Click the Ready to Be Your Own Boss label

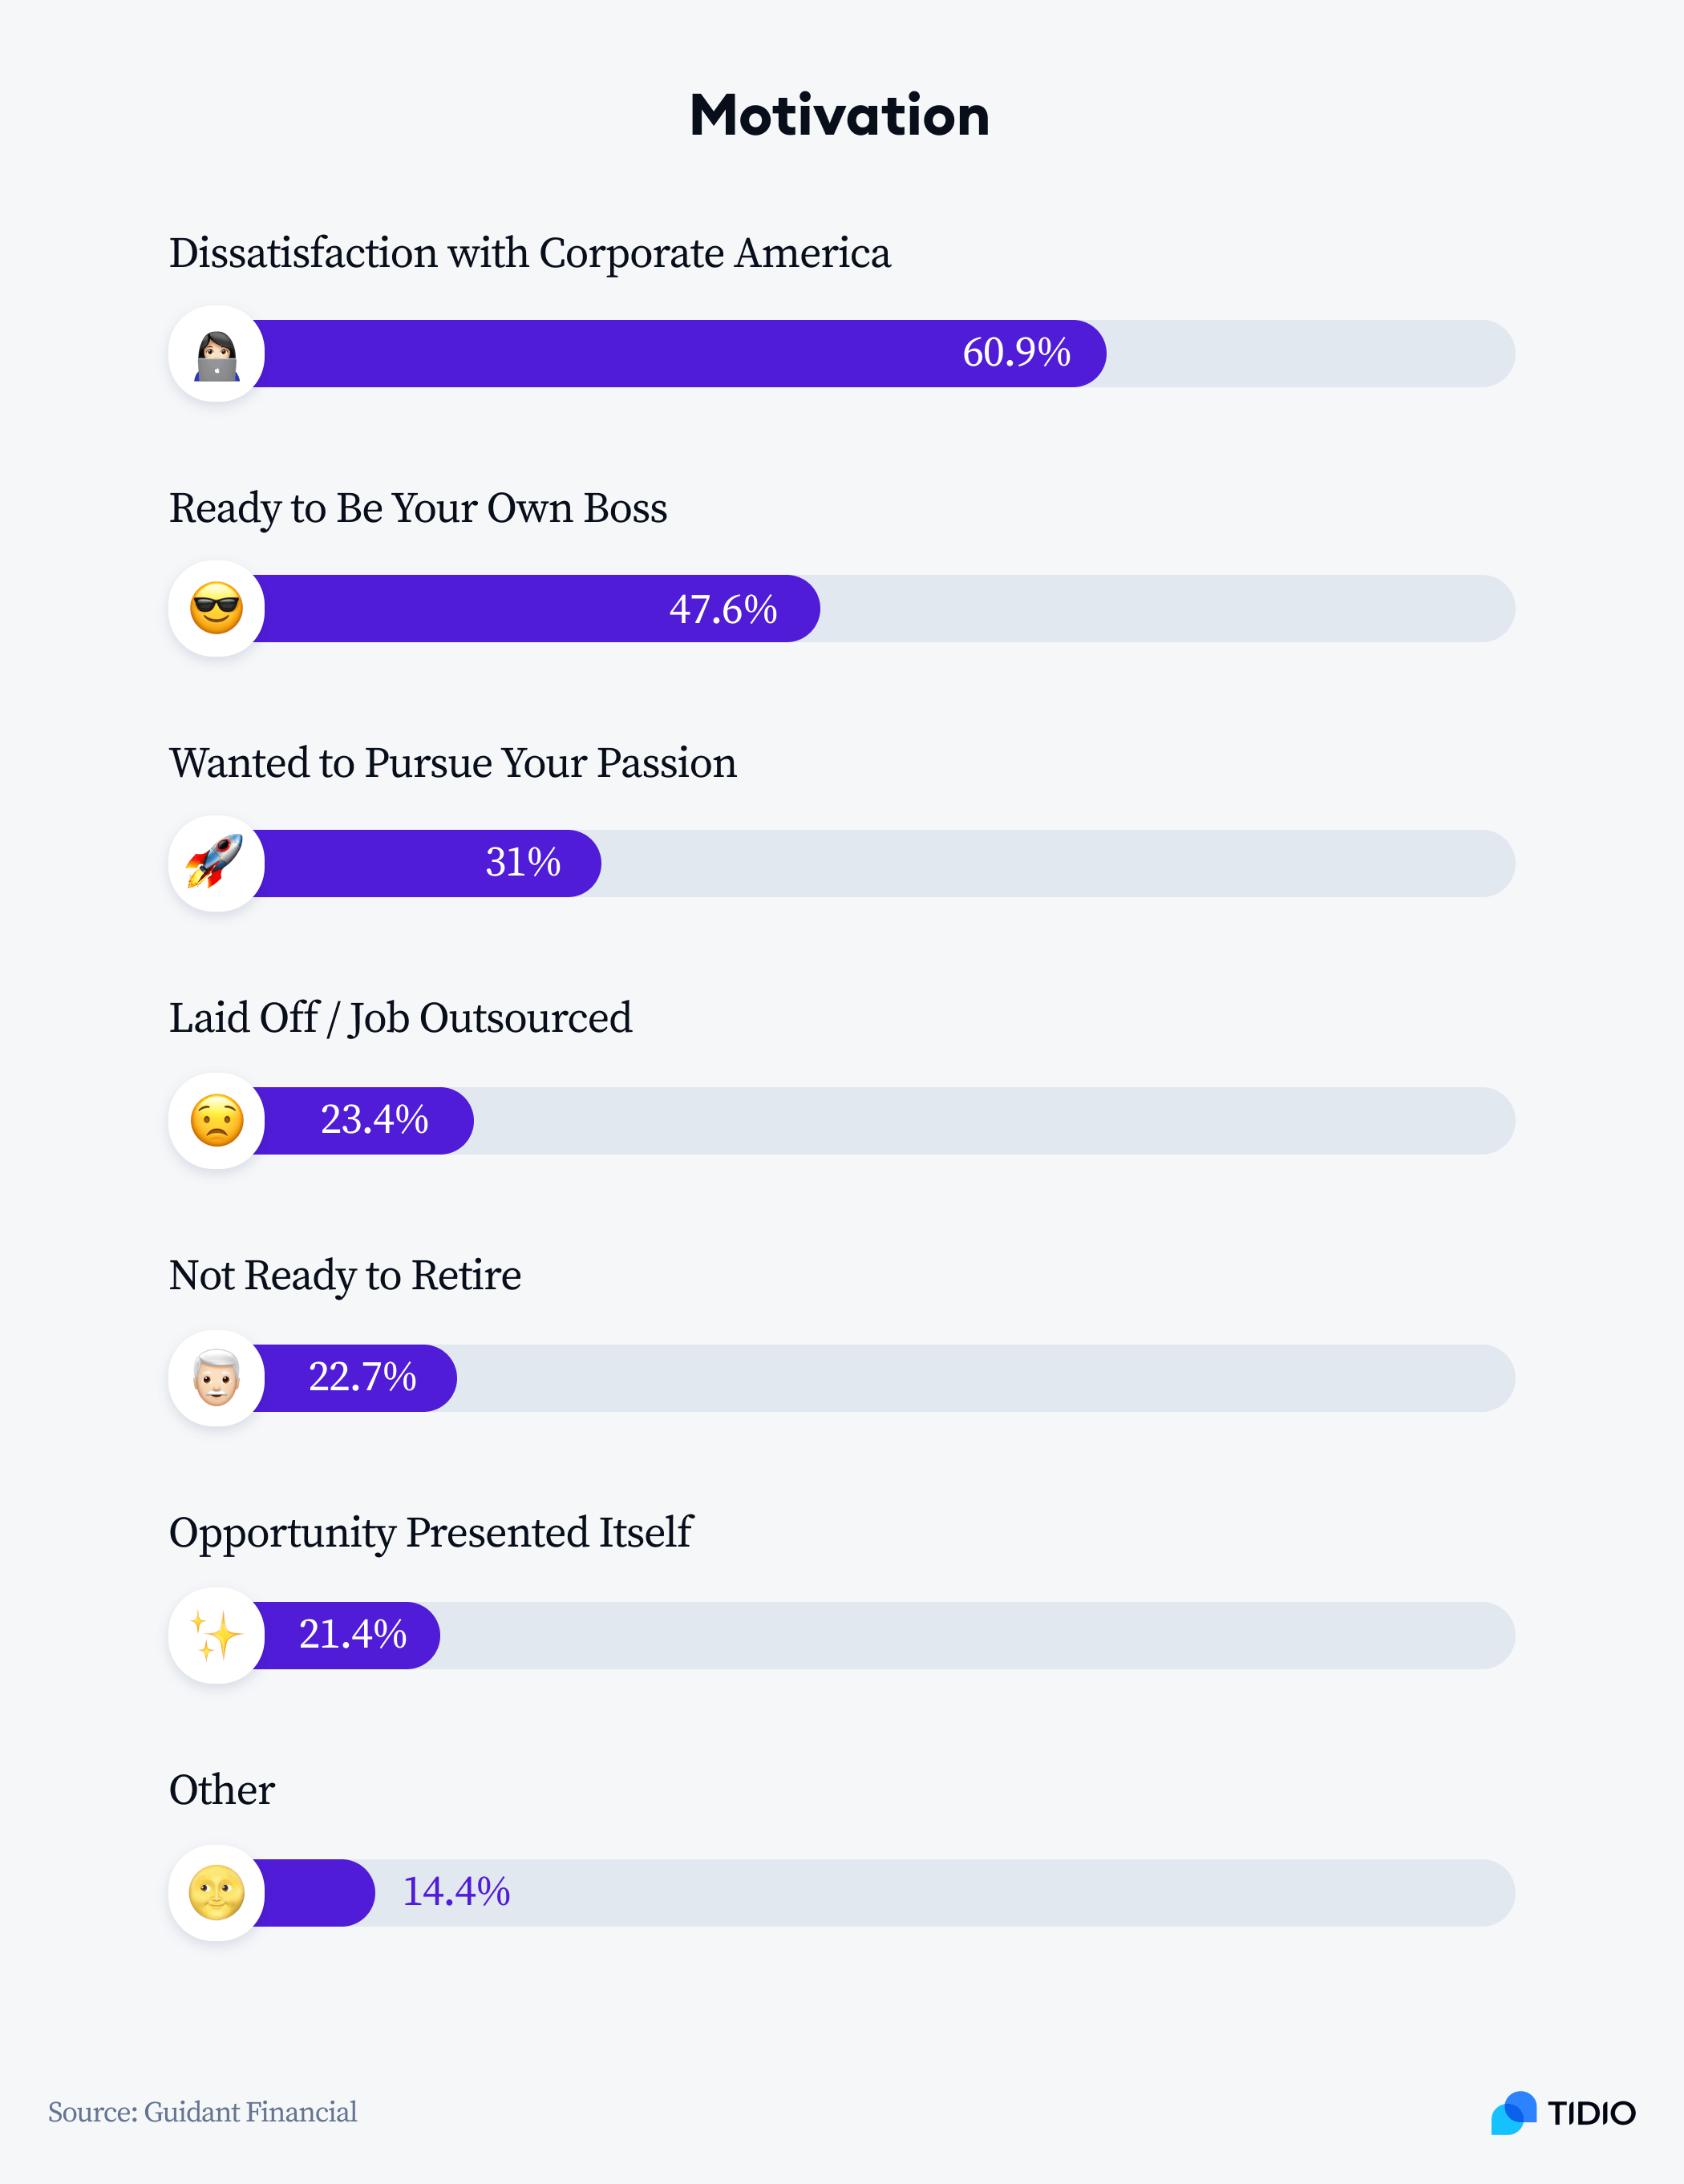[418, 509]
